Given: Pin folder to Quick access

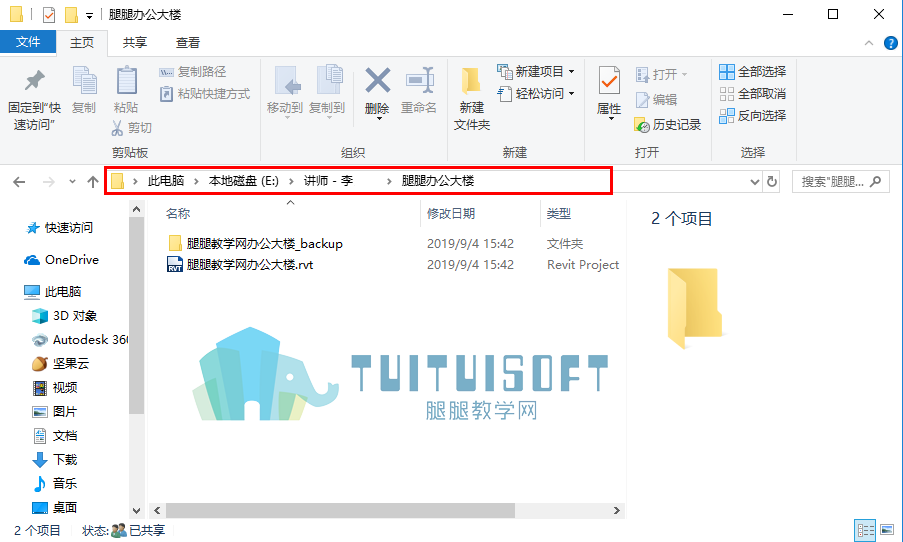Looking at the screenshot, I should coord(34,100).
